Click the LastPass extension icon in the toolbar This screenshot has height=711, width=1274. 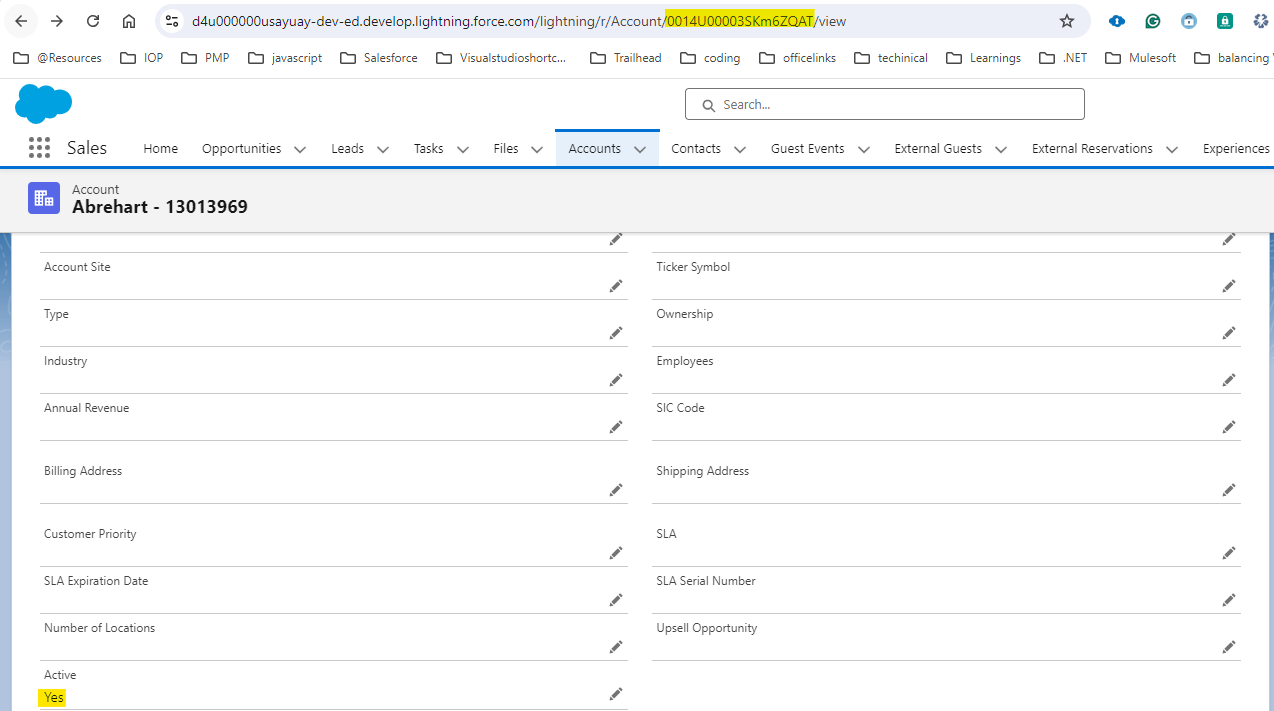coord(1224,20)
